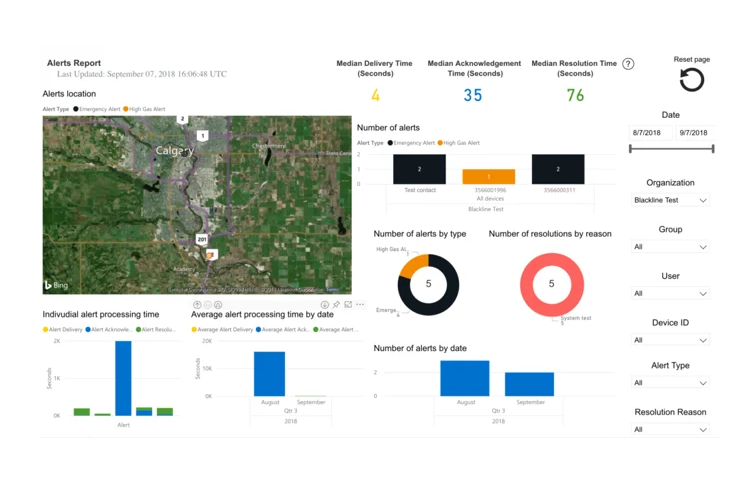This screenshot has width=750, height=501.
Task: Expand hierarchy level on average chart
Action: pos(218,305)
